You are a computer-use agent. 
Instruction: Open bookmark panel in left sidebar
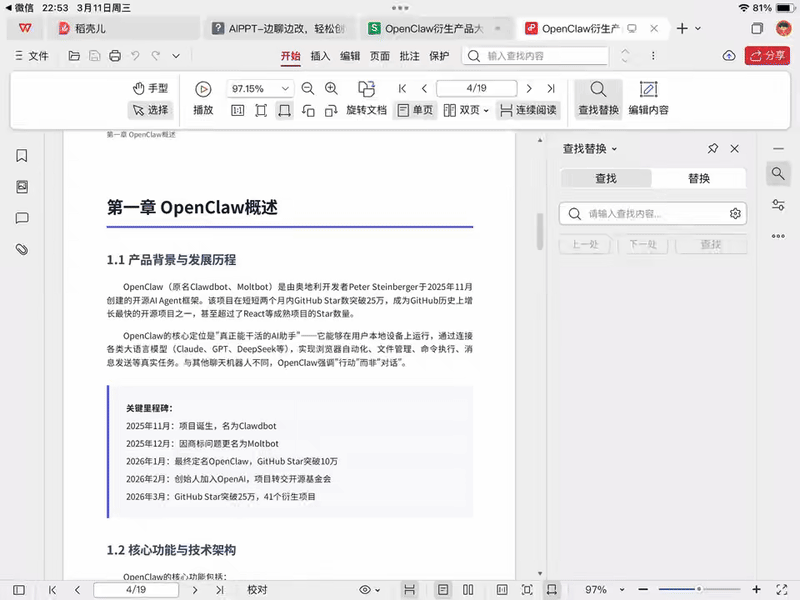click(21, 156)
